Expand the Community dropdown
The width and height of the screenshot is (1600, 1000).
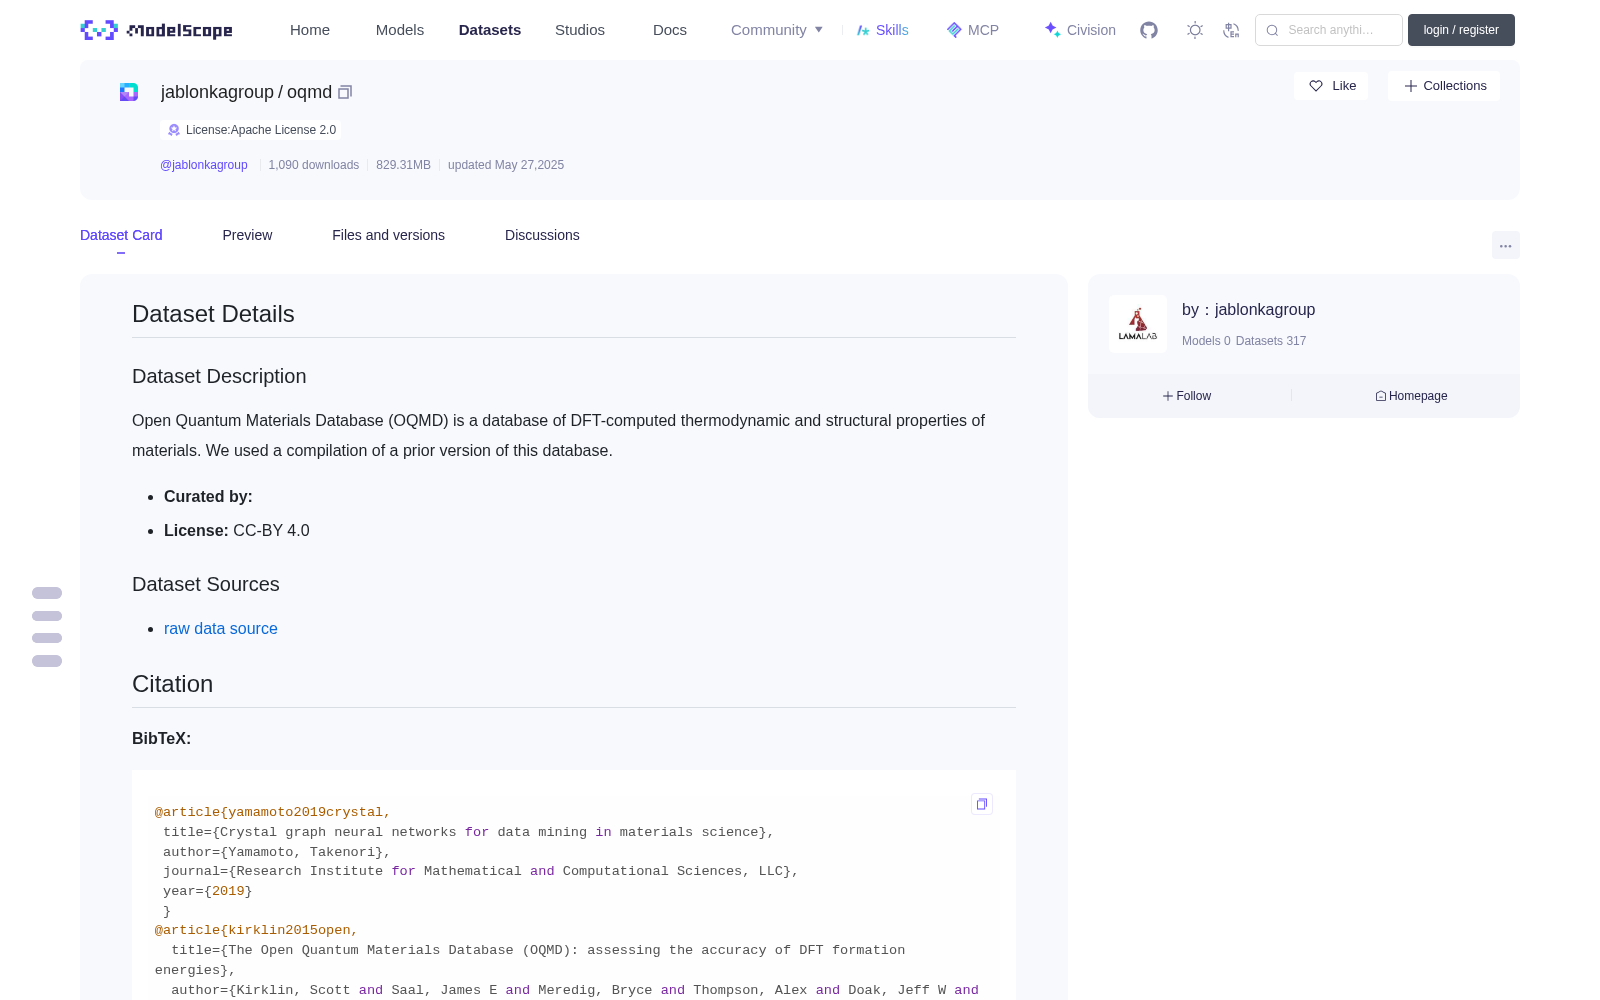click(777, 30)
